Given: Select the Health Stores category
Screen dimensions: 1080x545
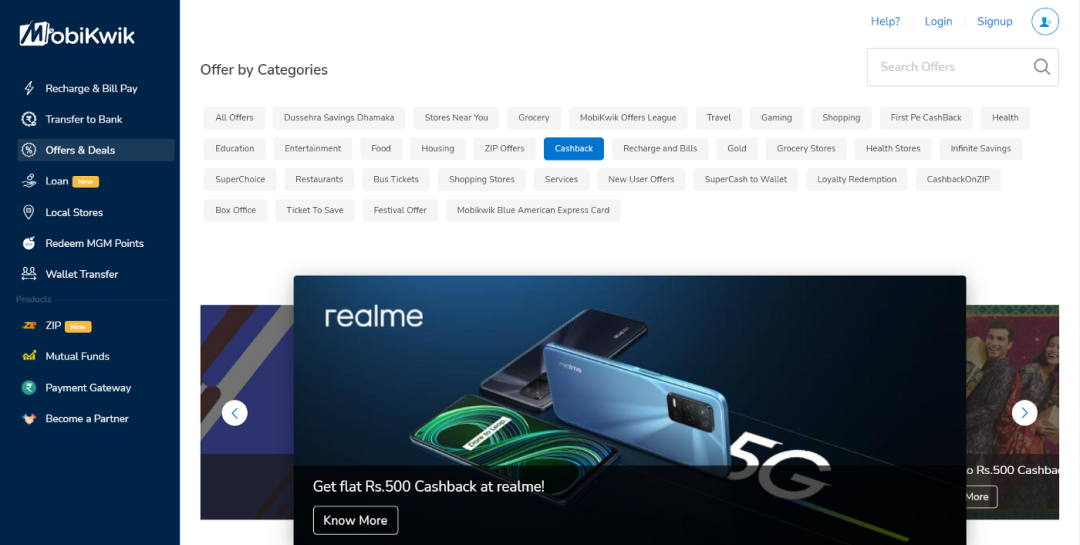Looking at the screenshot, I should [x=893, y=149].
